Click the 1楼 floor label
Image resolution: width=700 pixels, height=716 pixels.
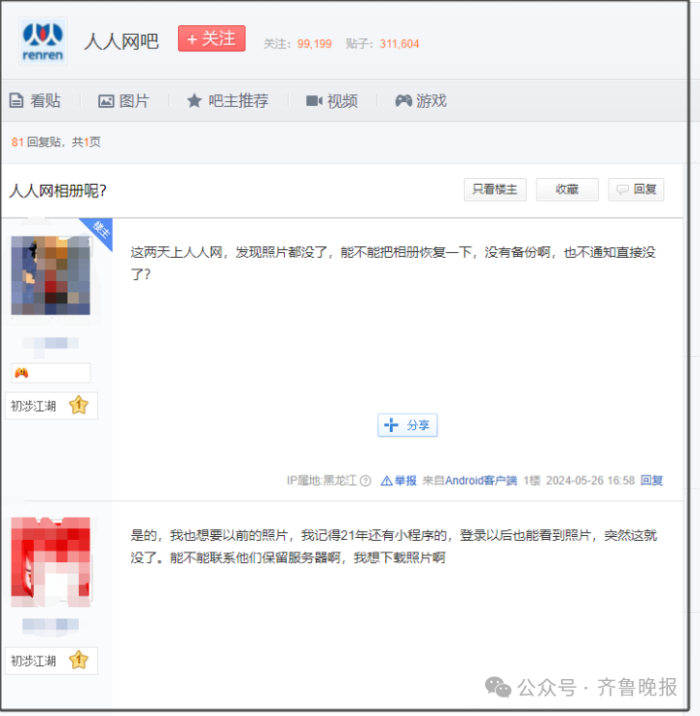(x=532, y=480)
